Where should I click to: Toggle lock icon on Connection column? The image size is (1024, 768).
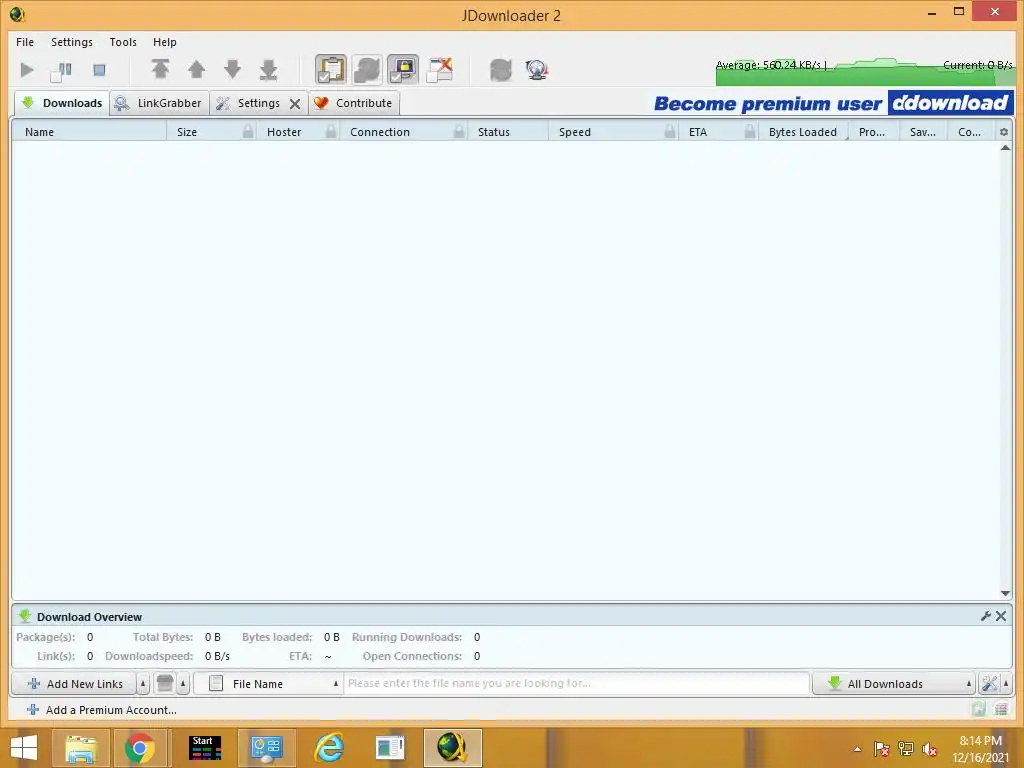tap(459, 132)
